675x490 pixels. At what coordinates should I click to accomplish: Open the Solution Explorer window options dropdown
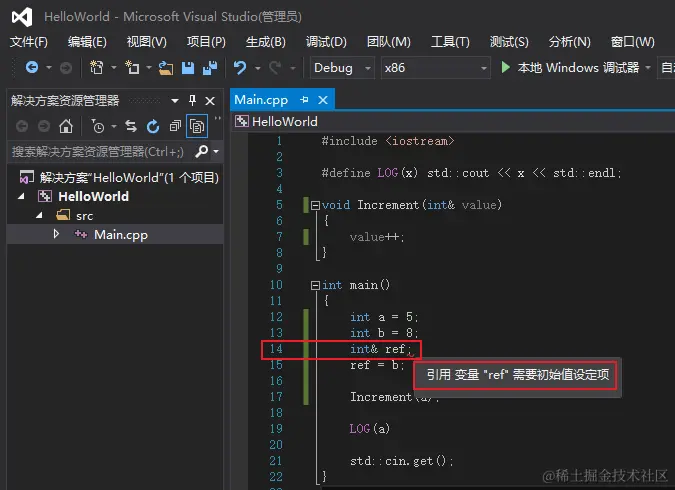point(175,101)
